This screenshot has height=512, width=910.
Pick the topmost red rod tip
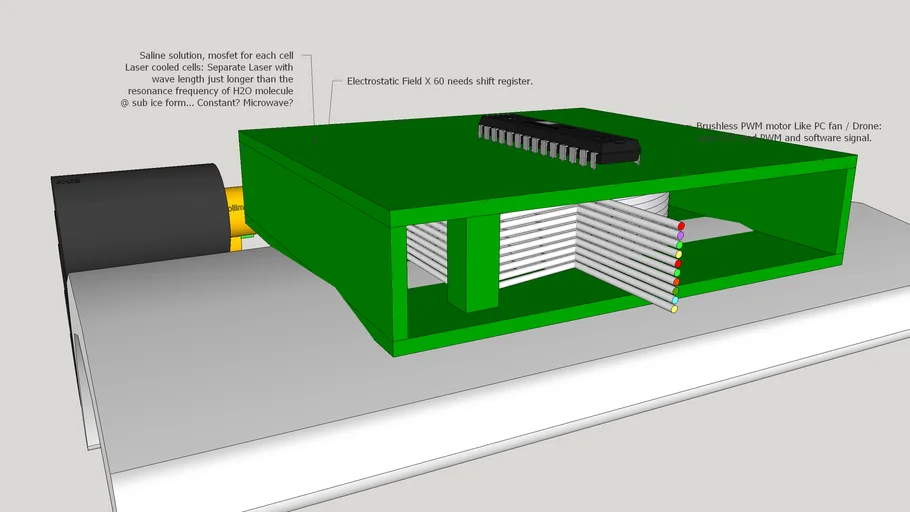point(681,226)
